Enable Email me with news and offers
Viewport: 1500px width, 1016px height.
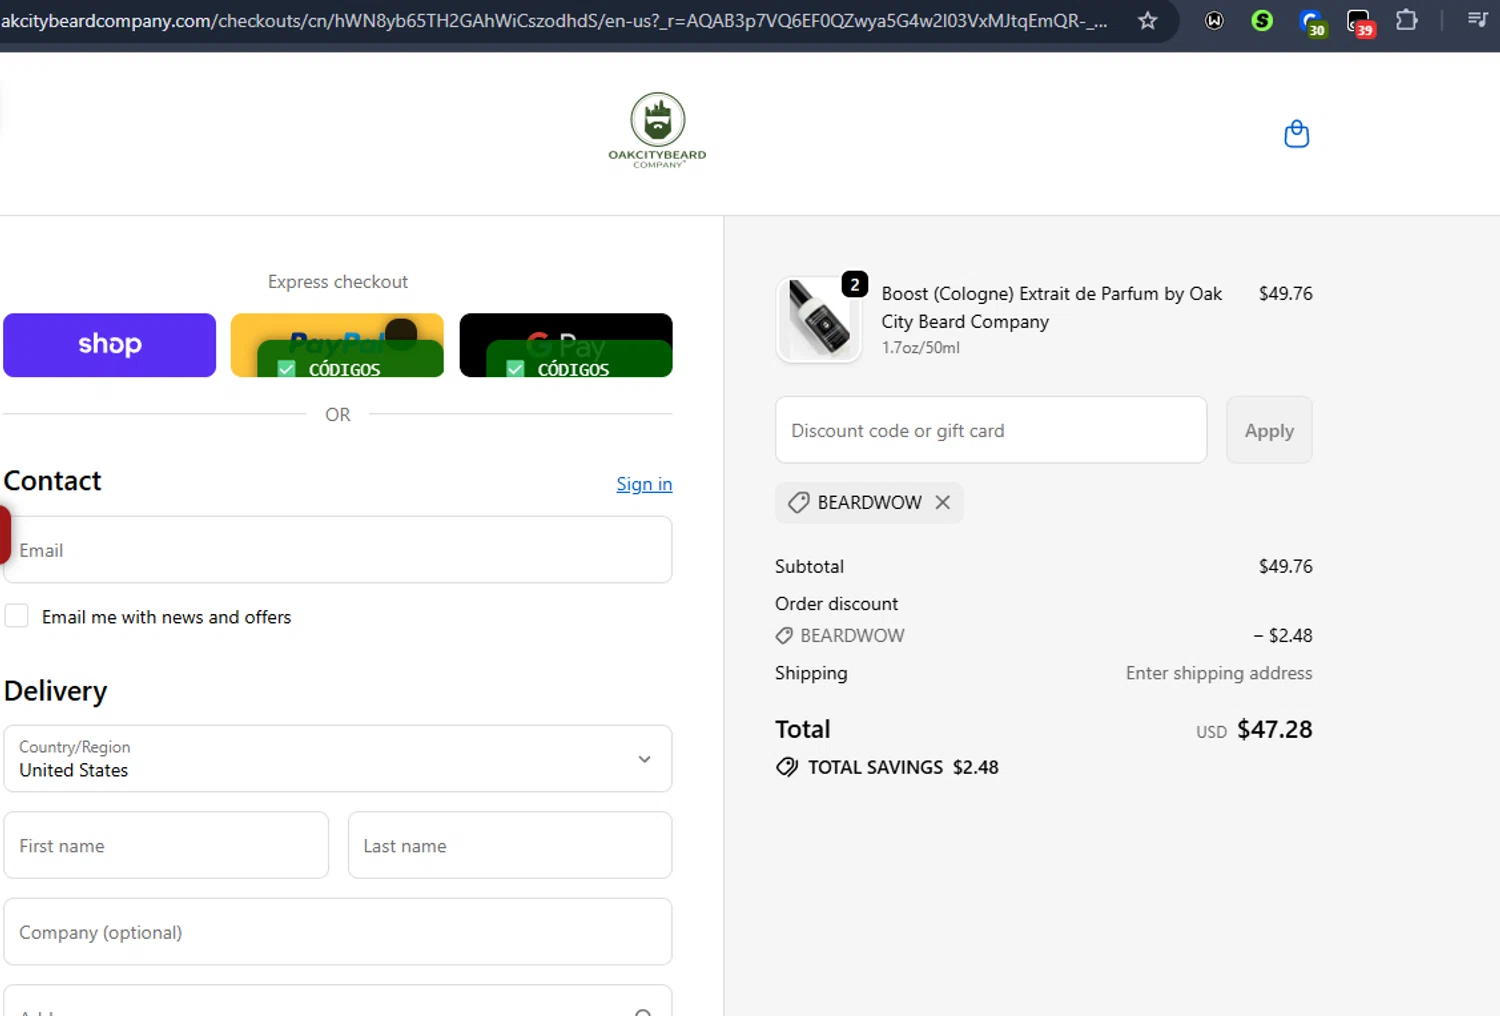[x=17, y=616]
